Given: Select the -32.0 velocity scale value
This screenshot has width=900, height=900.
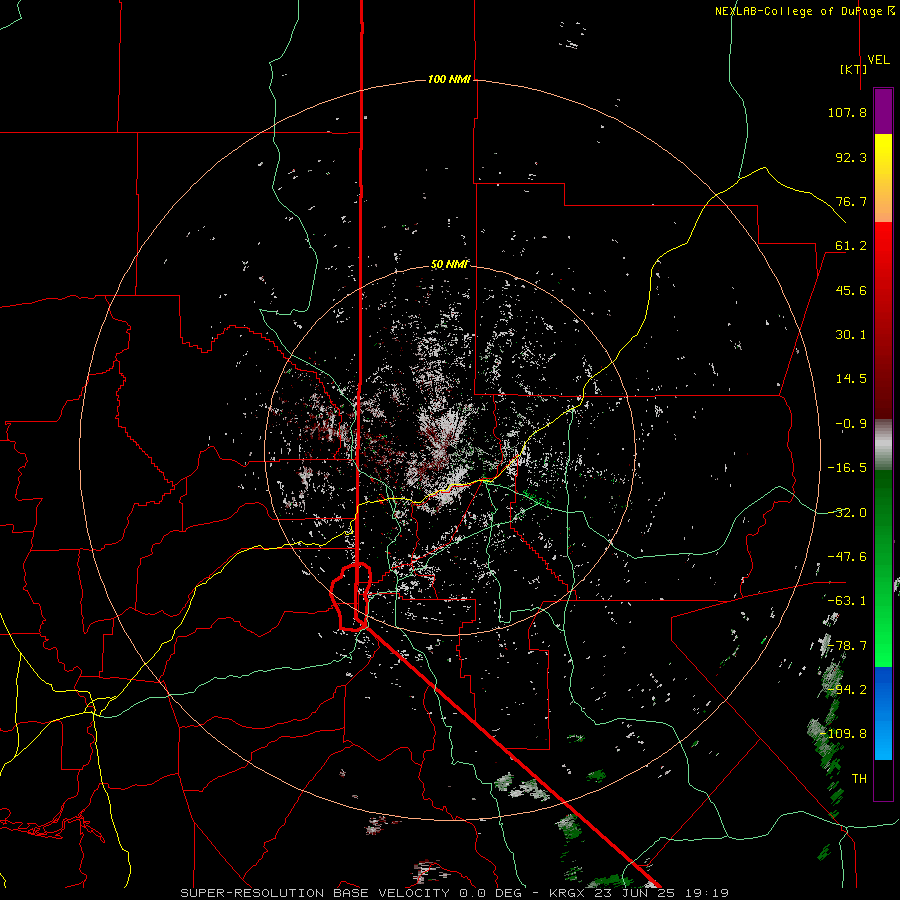Looking at the screenshot, I should tap(847, 513).
